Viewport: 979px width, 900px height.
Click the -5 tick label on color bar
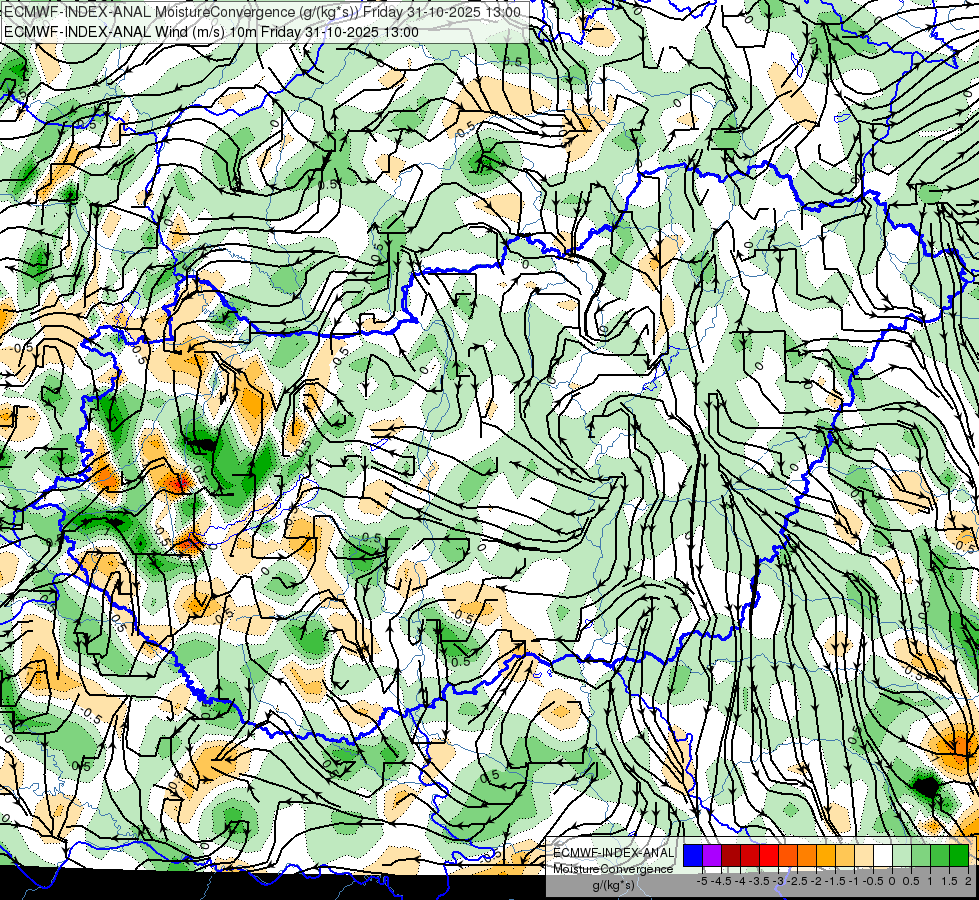(702, 882)
